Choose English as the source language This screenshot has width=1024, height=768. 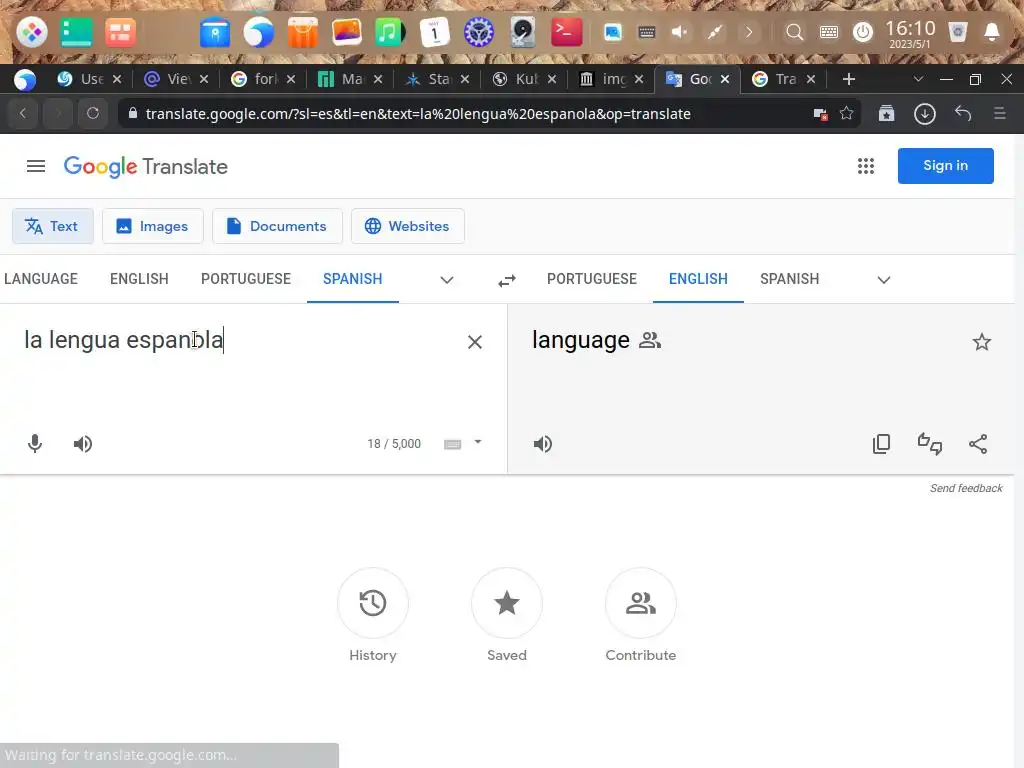139,279
